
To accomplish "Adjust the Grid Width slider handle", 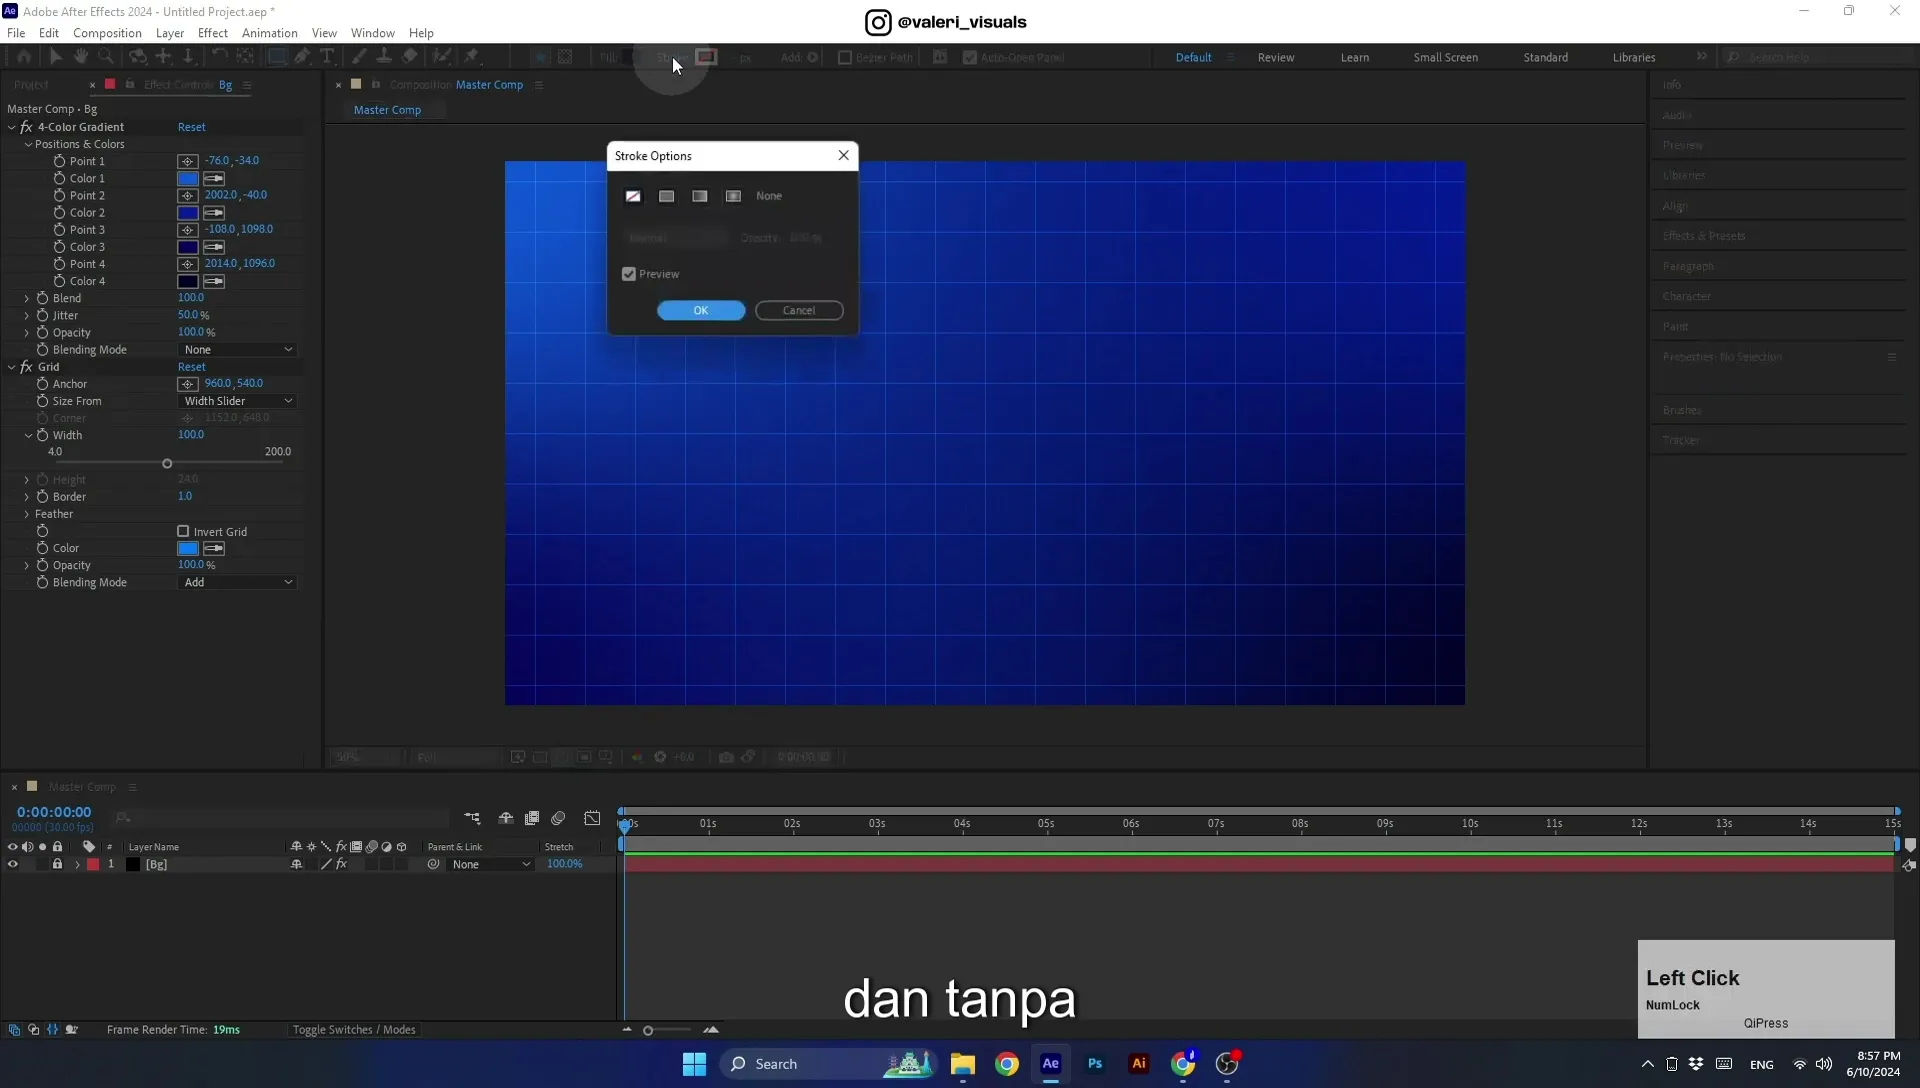I will (167, 464).
